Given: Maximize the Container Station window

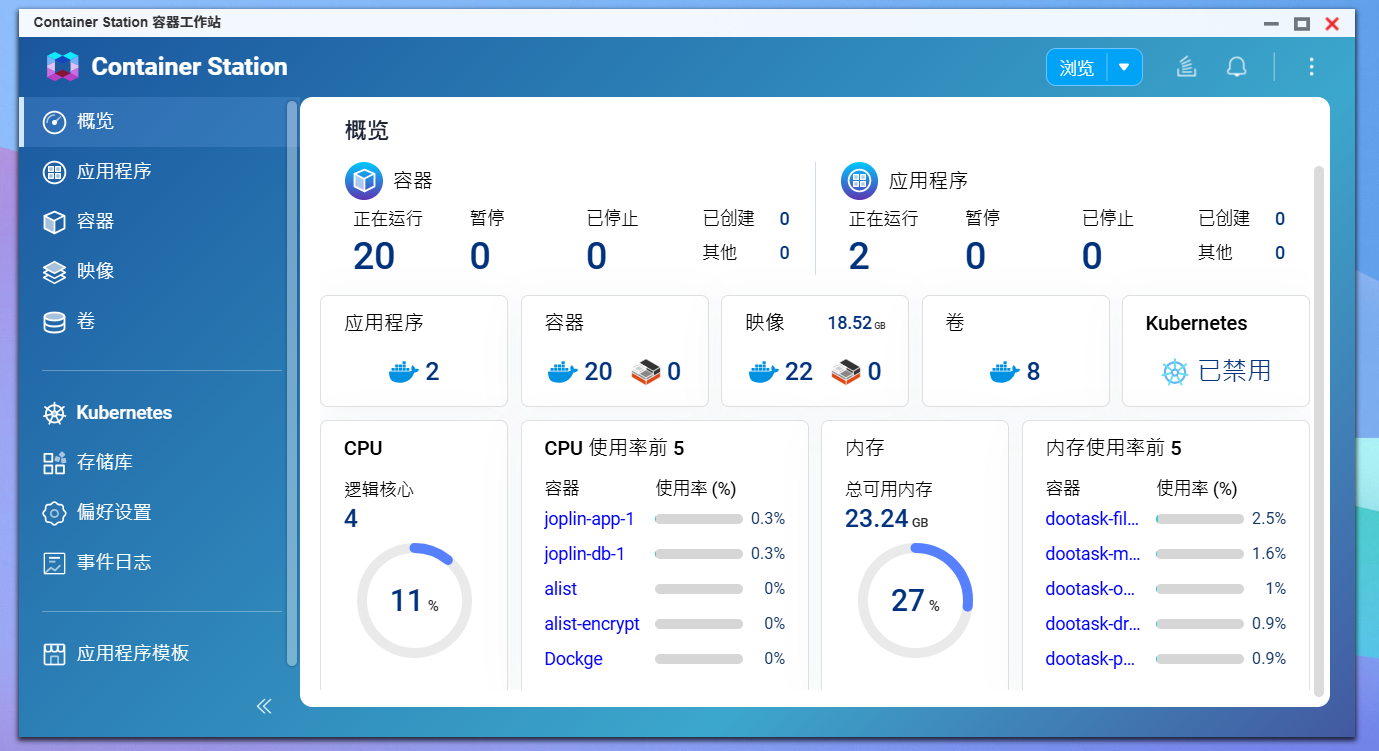Looking at the screenshot, I should [x=1301, y=23].
